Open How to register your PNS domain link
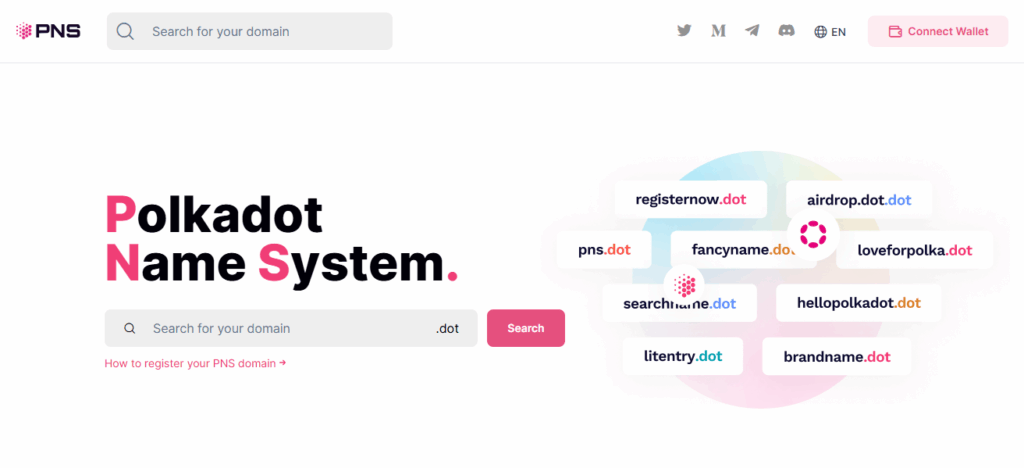 [195, 364]
